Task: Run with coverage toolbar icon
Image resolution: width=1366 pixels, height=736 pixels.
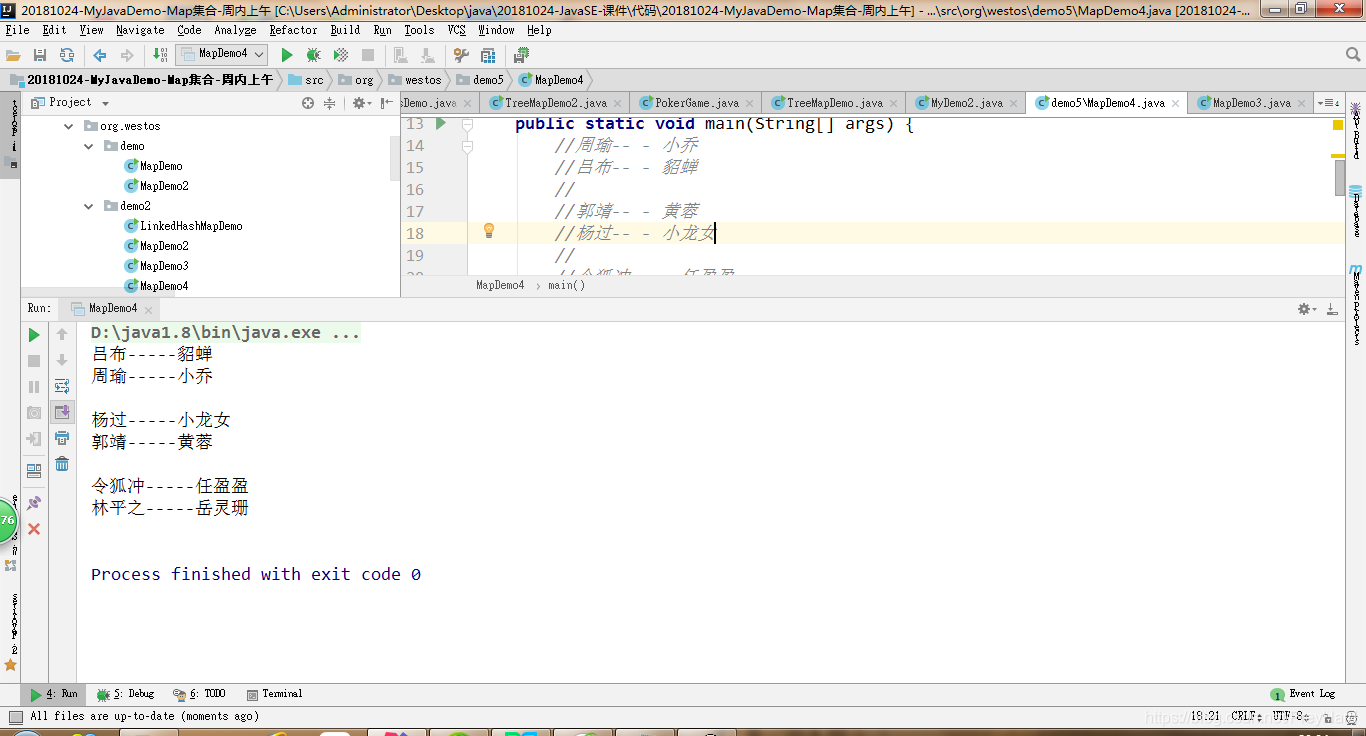Action: click(x=341, y=55)
